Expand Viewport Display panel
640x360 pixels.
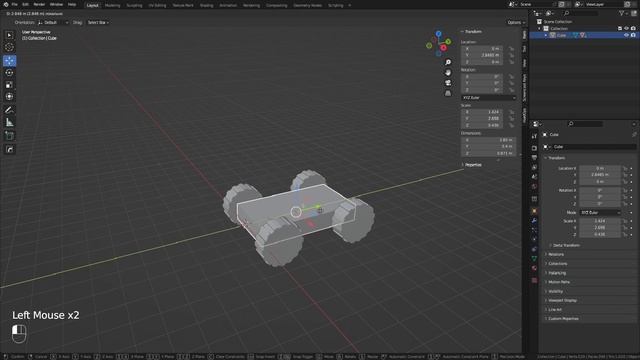[x=562, y=300]
